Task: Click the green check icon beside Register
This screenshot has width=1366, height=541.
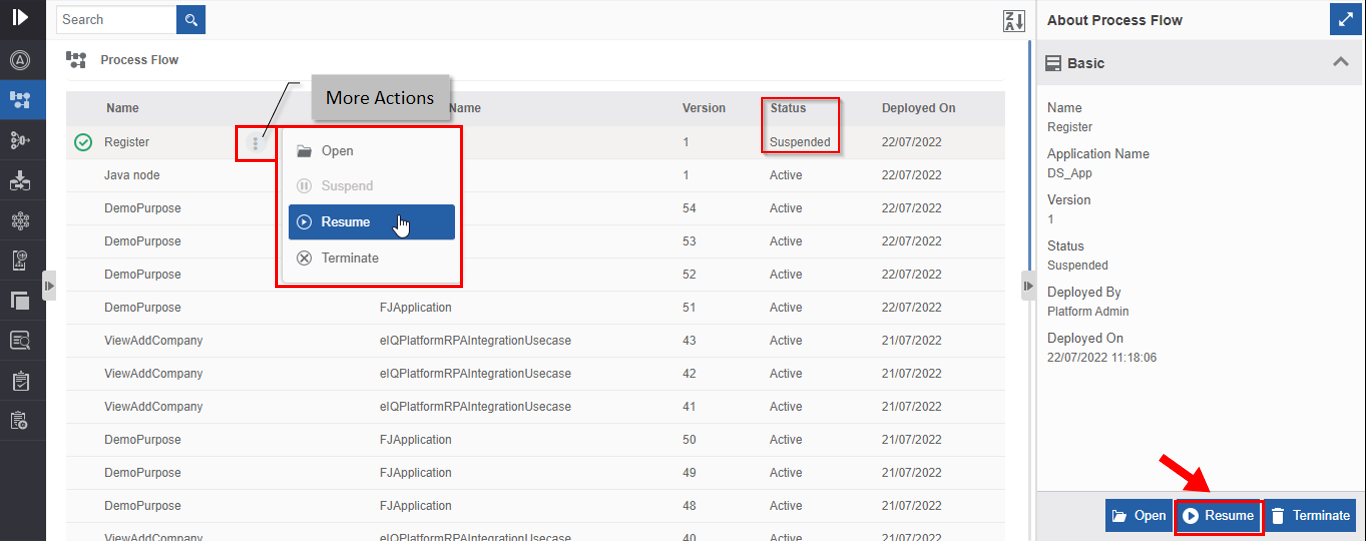Action: (x=84, y=143)
